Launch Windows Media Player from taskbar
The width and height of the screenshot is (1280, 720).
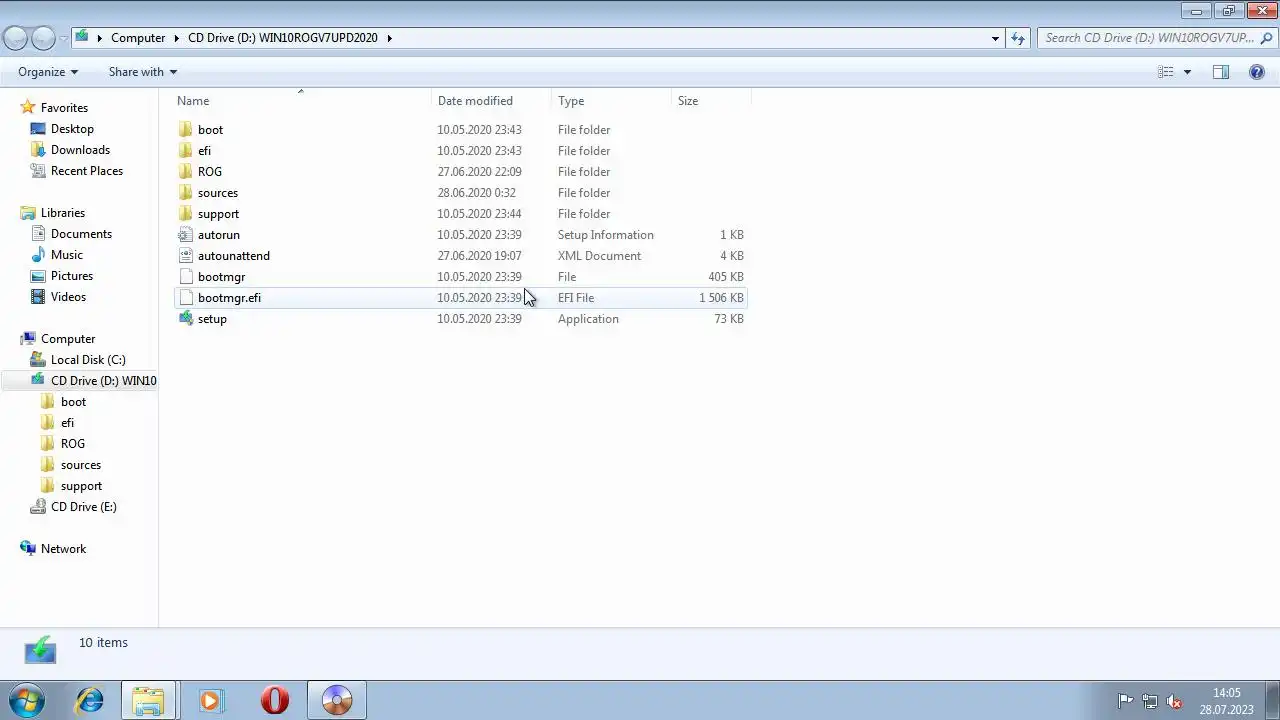(210, 701)
